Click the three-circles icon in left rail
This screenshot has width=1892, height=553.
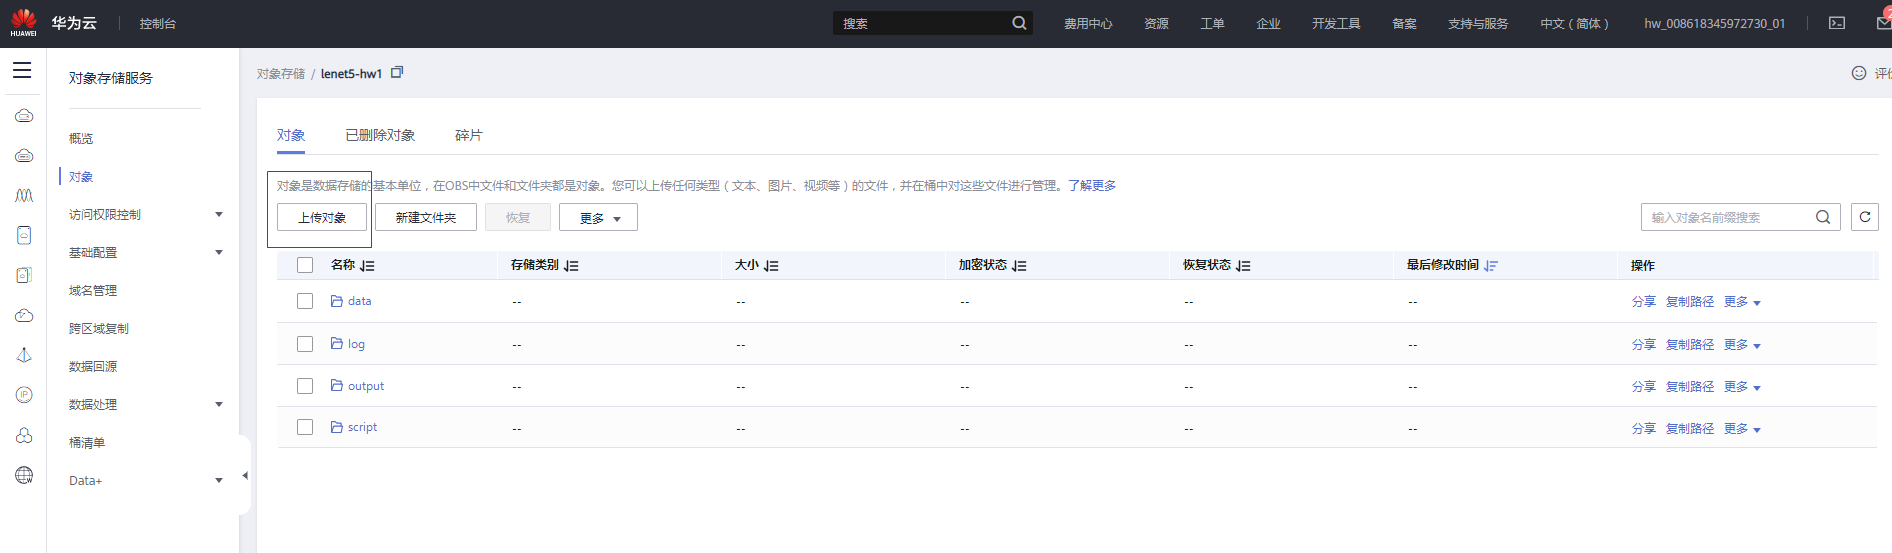pos(24,435)
